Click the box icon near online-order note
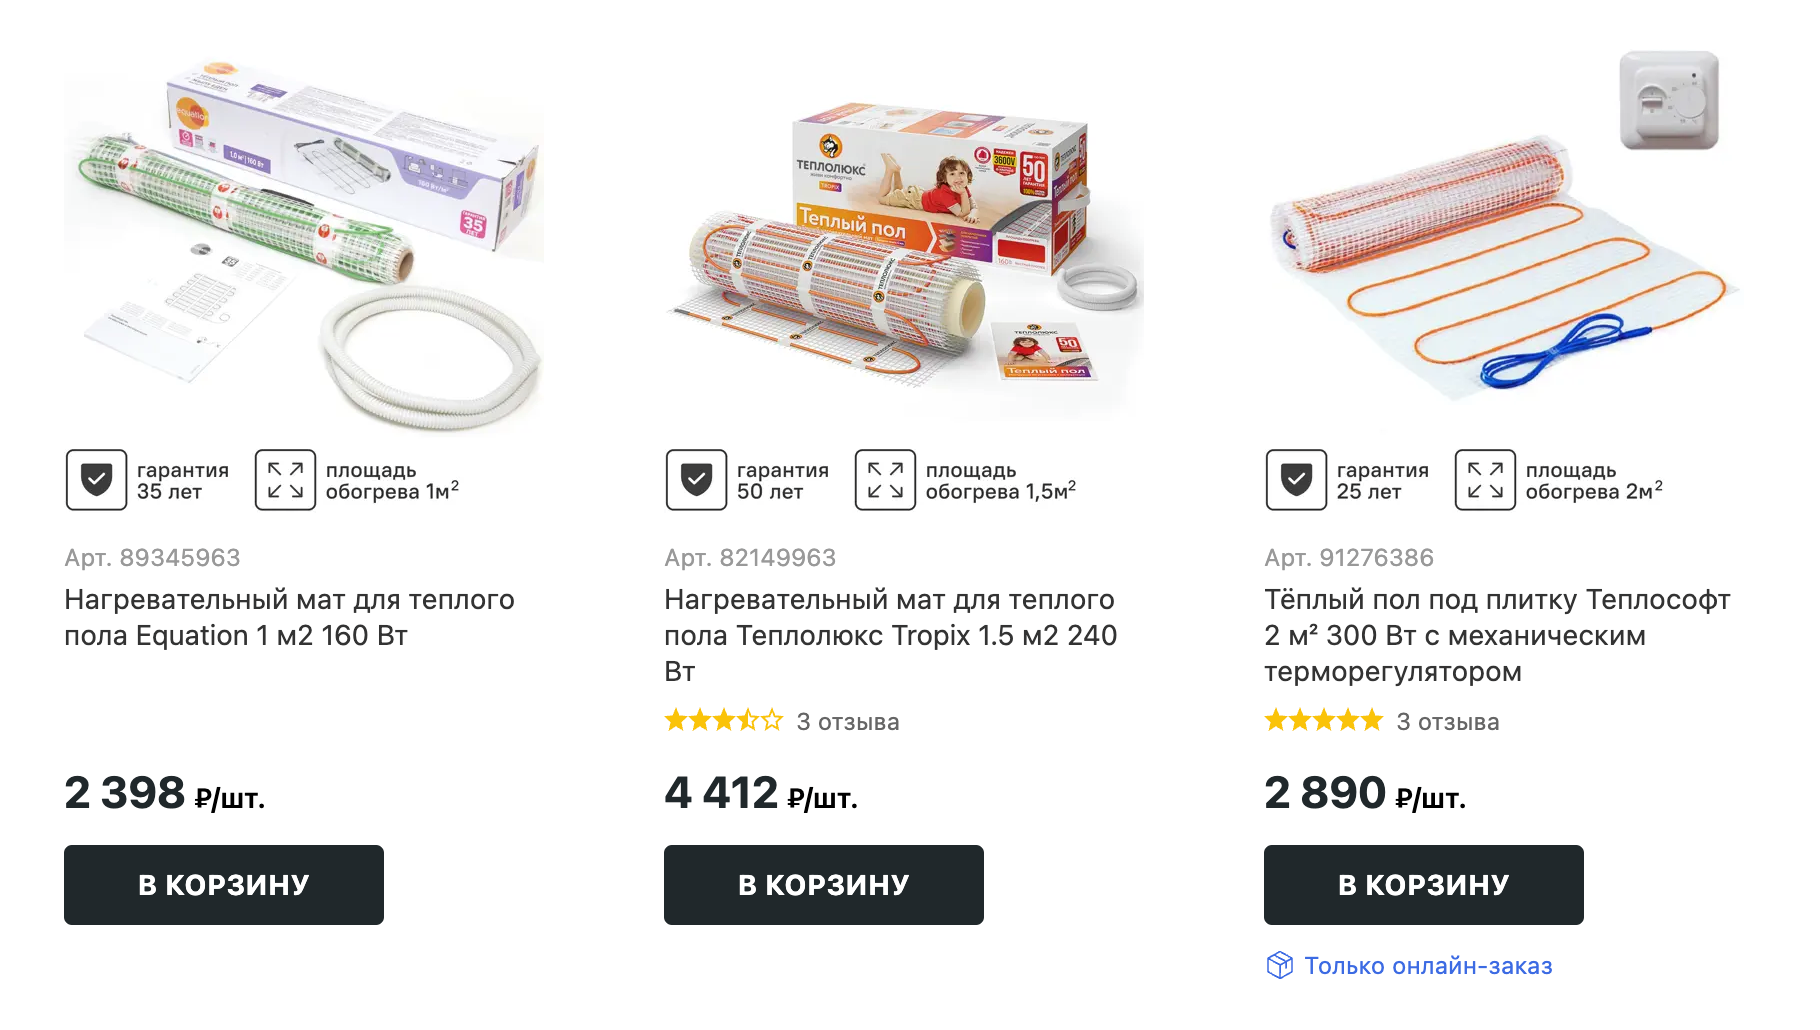 click(x=1280, y=965)
